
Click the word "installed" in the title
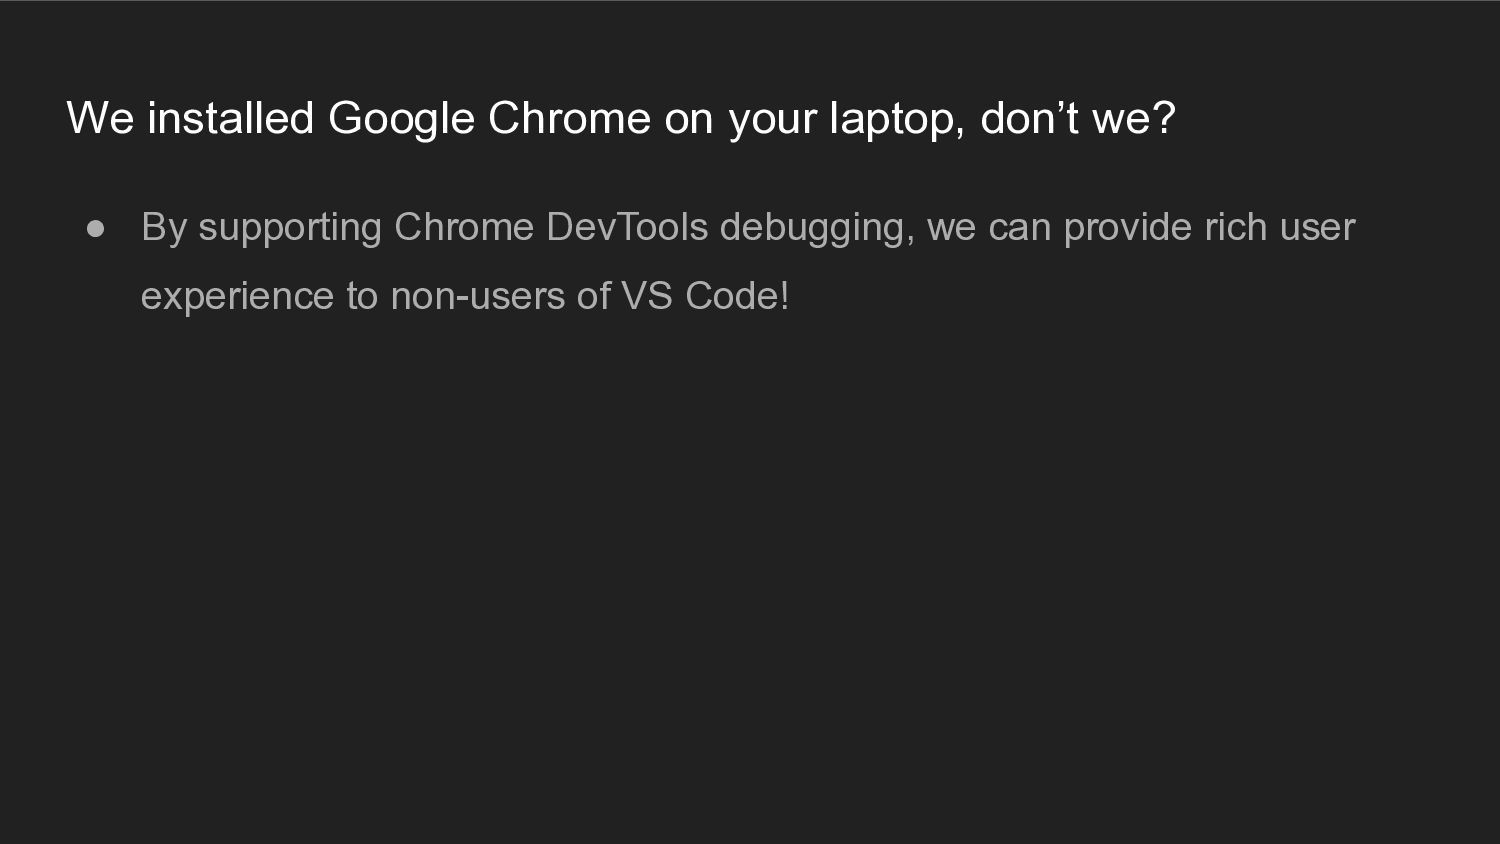(231, 118)
